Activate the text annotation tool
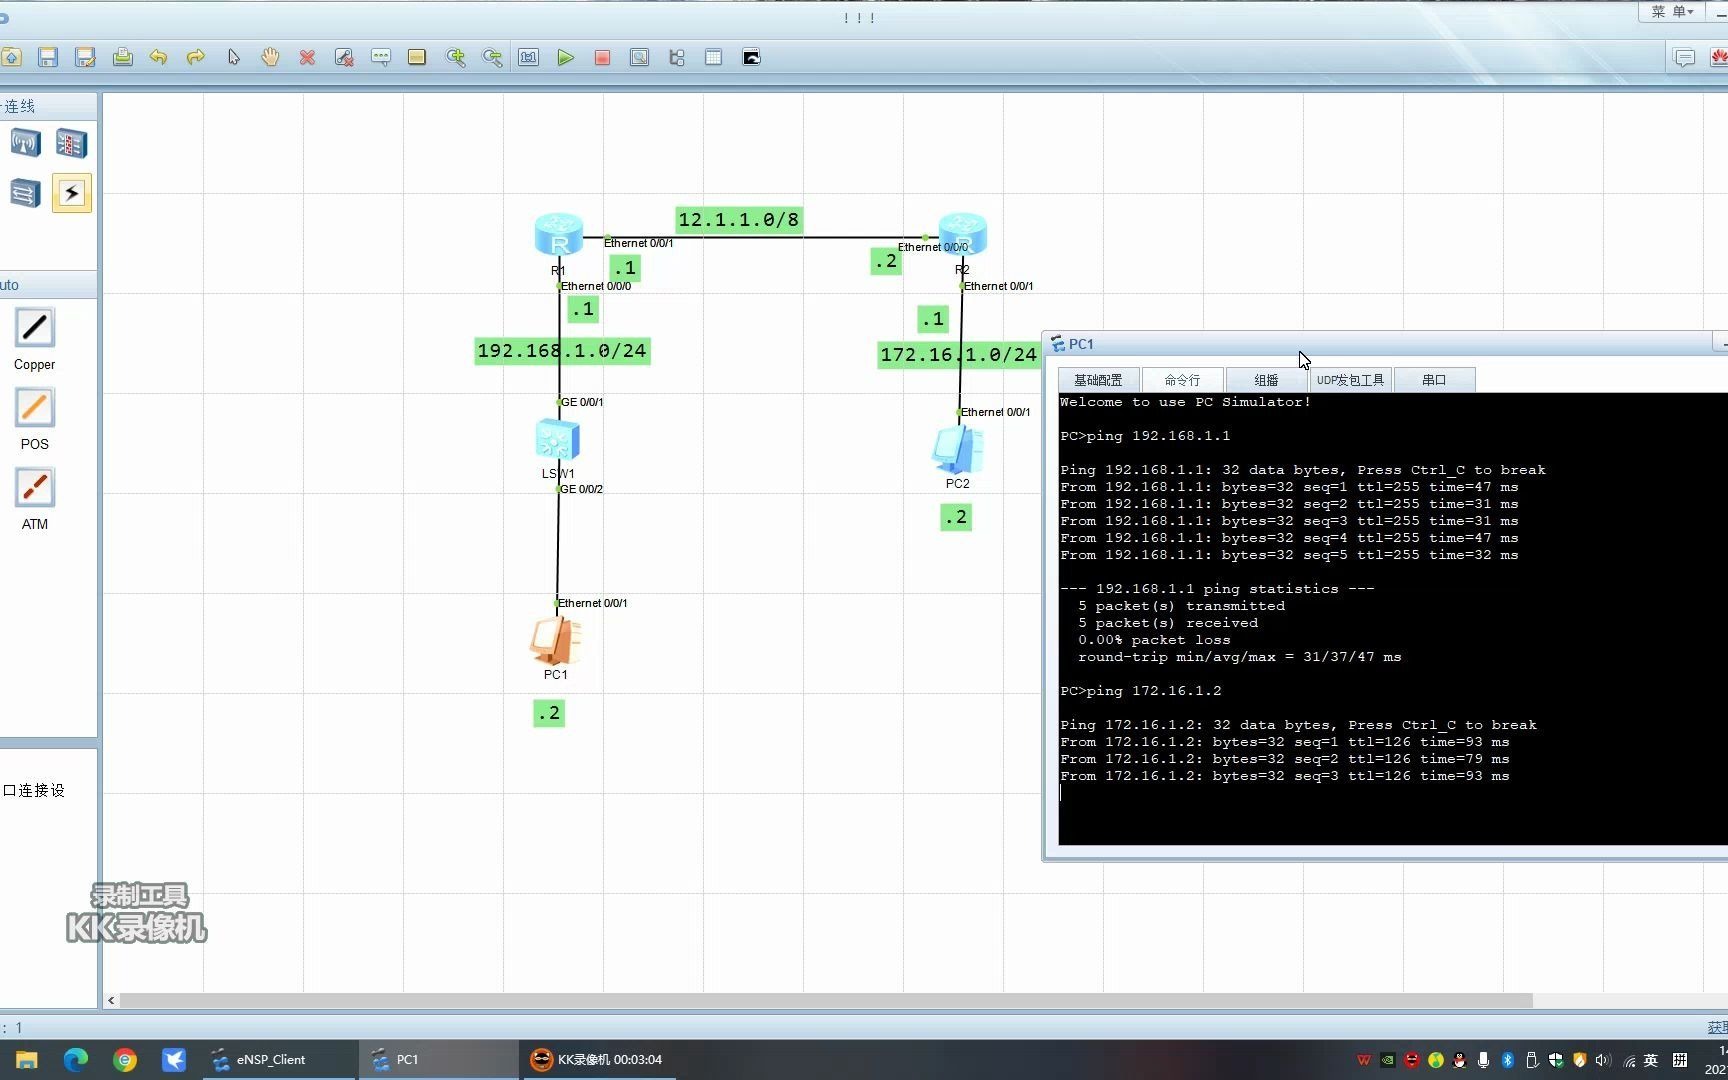The height and width of the screenshot is (1080, 1728). tap(381, 57)
